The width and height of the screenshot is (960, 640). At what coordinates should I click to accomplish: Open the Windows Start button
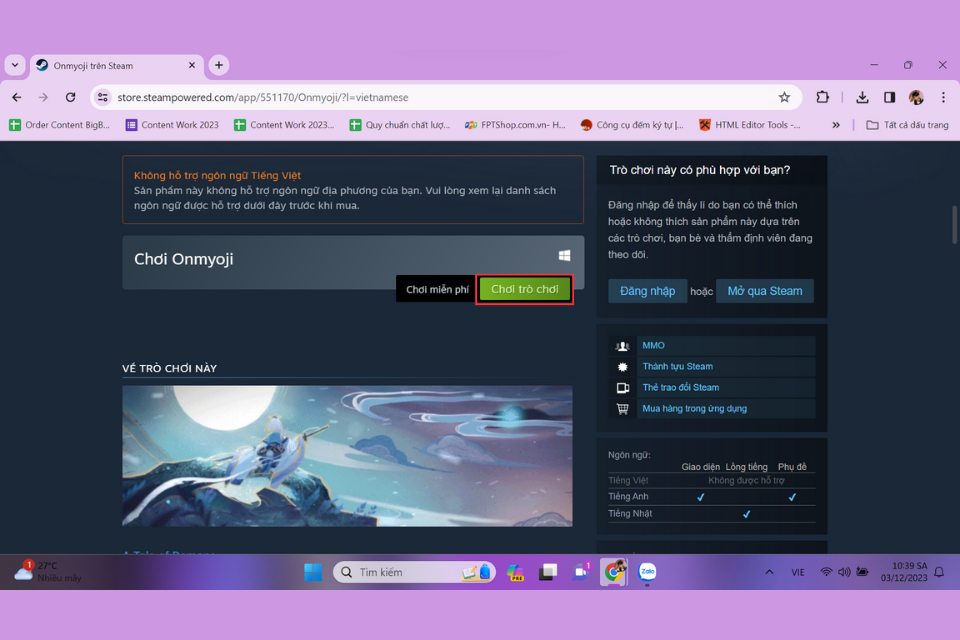click(x=313, y=572)
